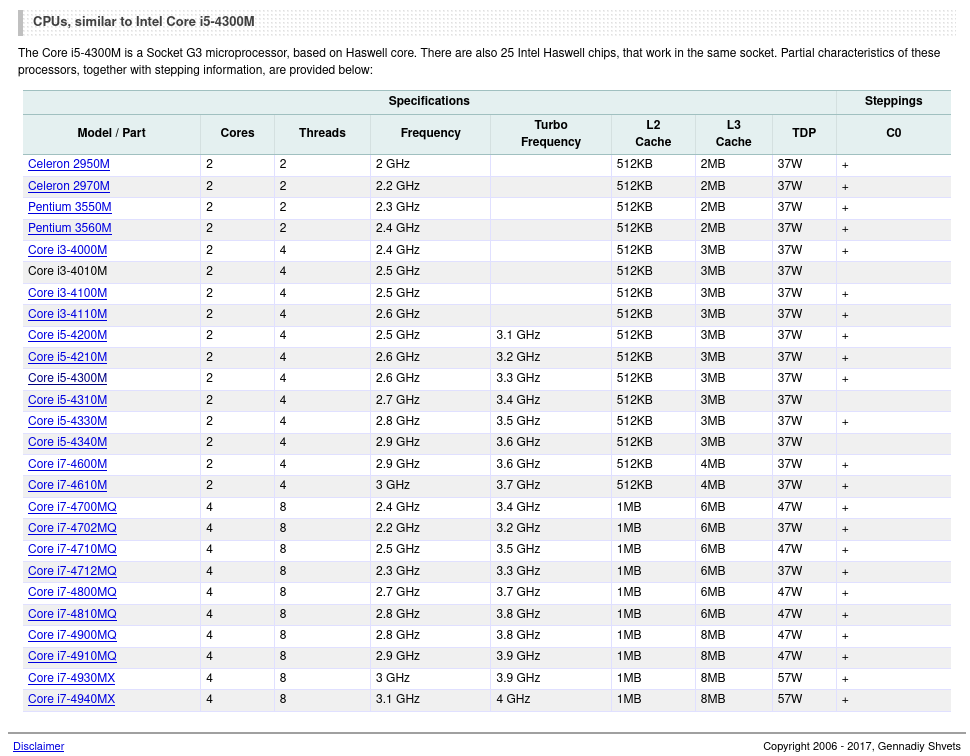Click the Specifications group header

click(429, 101)
